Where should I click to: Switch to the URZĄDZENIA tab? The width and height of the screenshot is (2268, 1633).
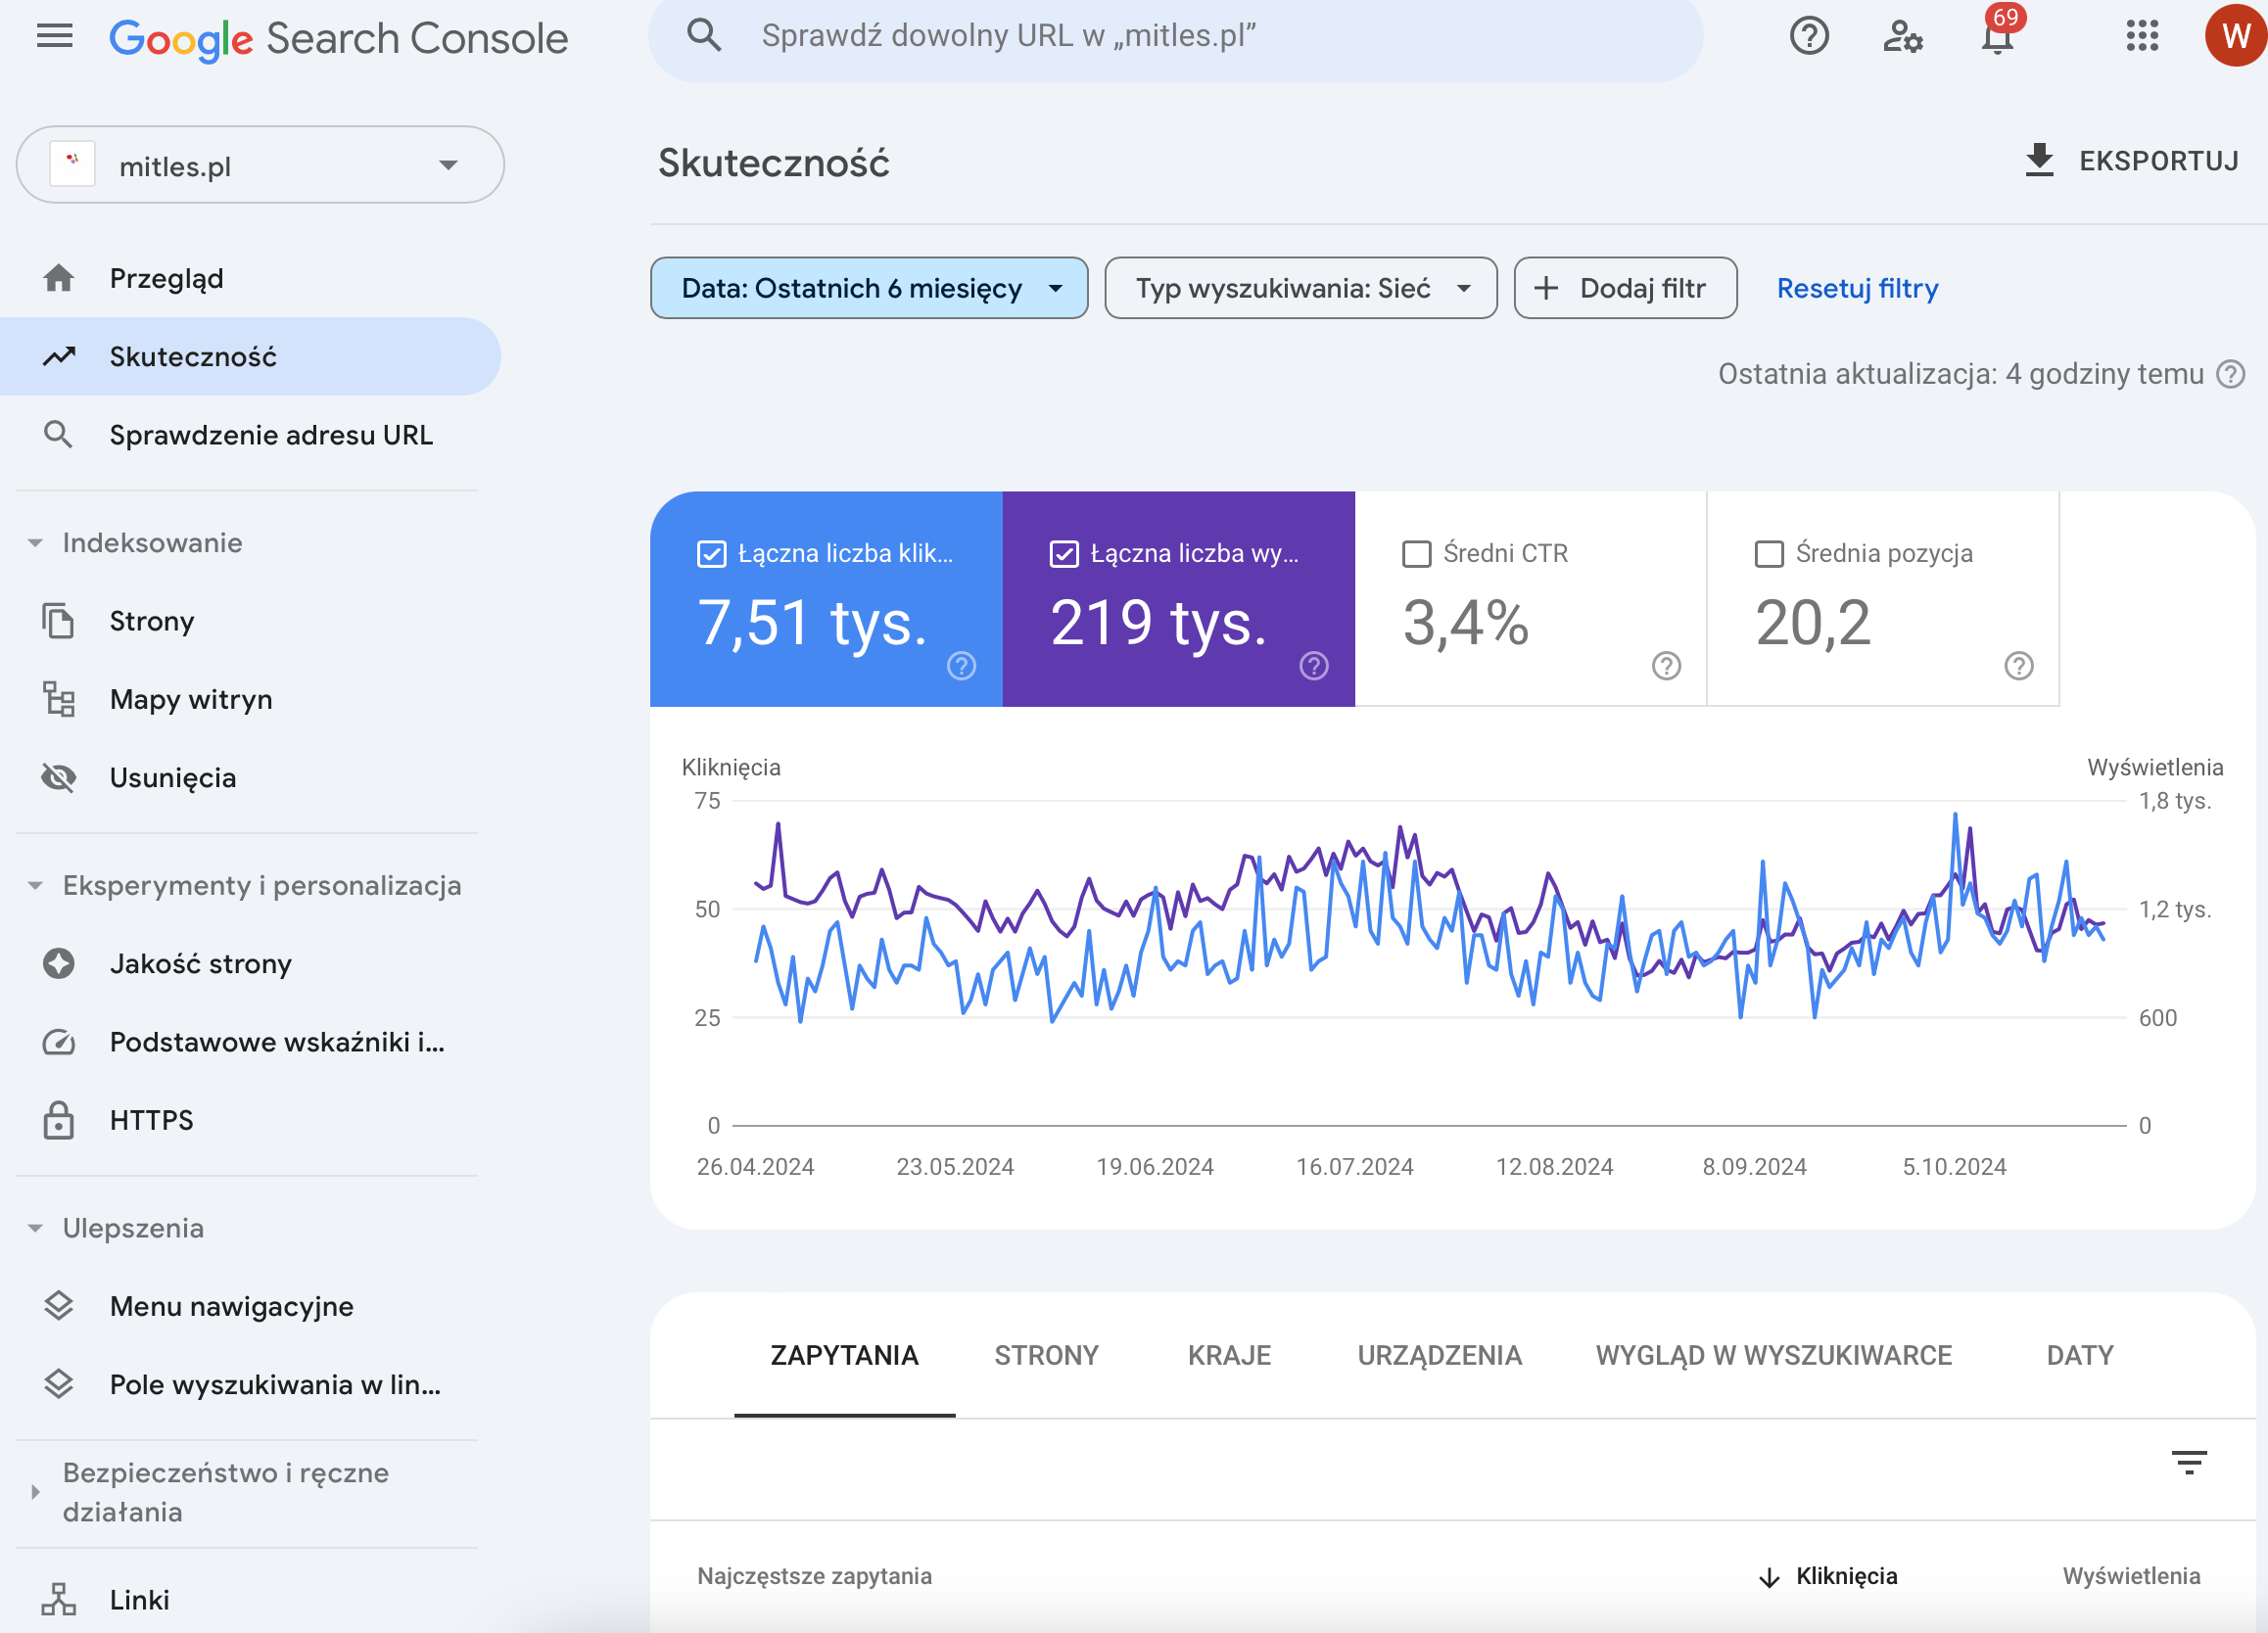click(1439, 1355)
